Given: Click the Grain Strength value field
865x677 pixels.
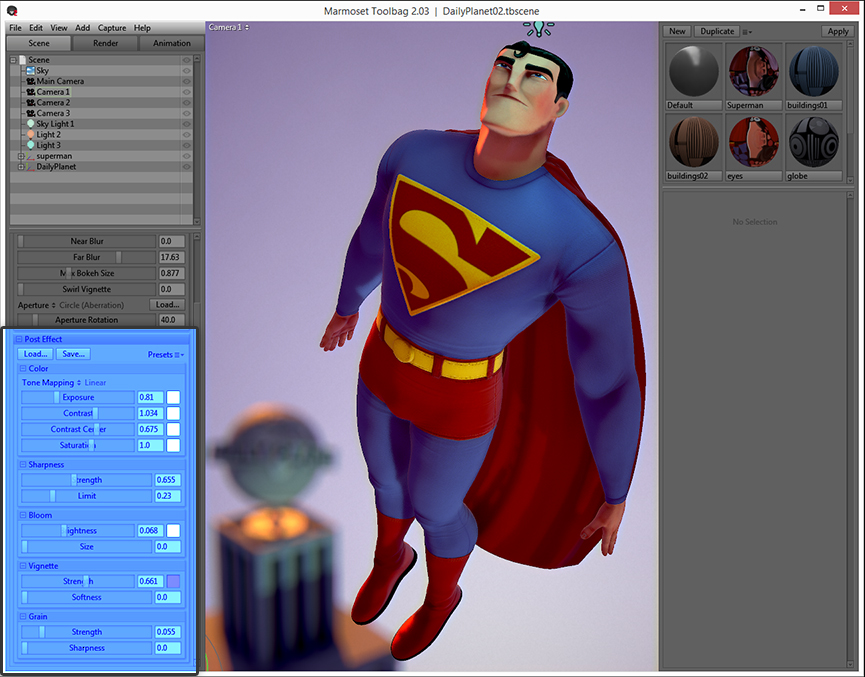Looking at the screenshot, I should 167,632.
